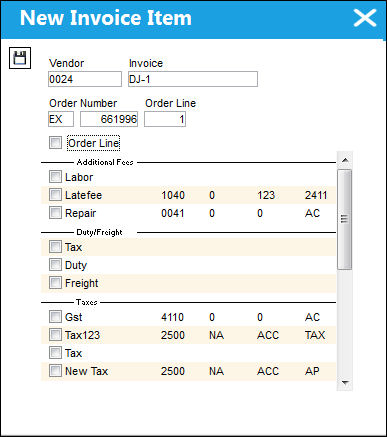Screen dimensions: 387x437
Task: Check the Latefee checkbox
Action: [x=55, y=195]
